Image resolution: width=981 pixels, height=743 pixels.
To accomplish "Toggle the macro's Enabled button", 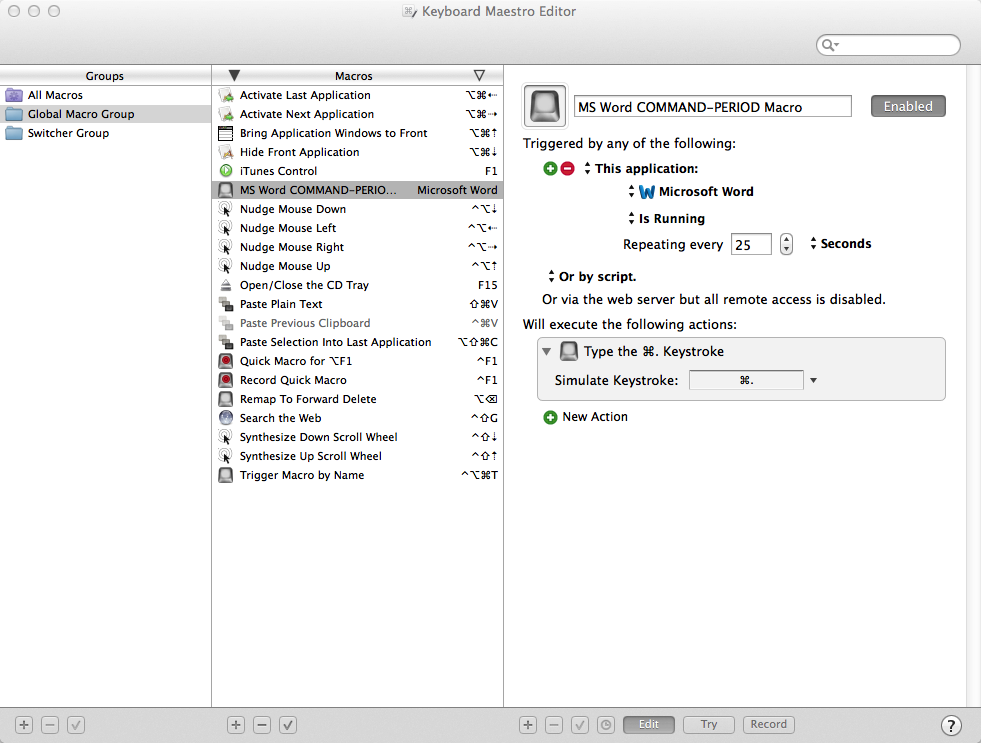I will pyautogui.click(x=908, y=106).
